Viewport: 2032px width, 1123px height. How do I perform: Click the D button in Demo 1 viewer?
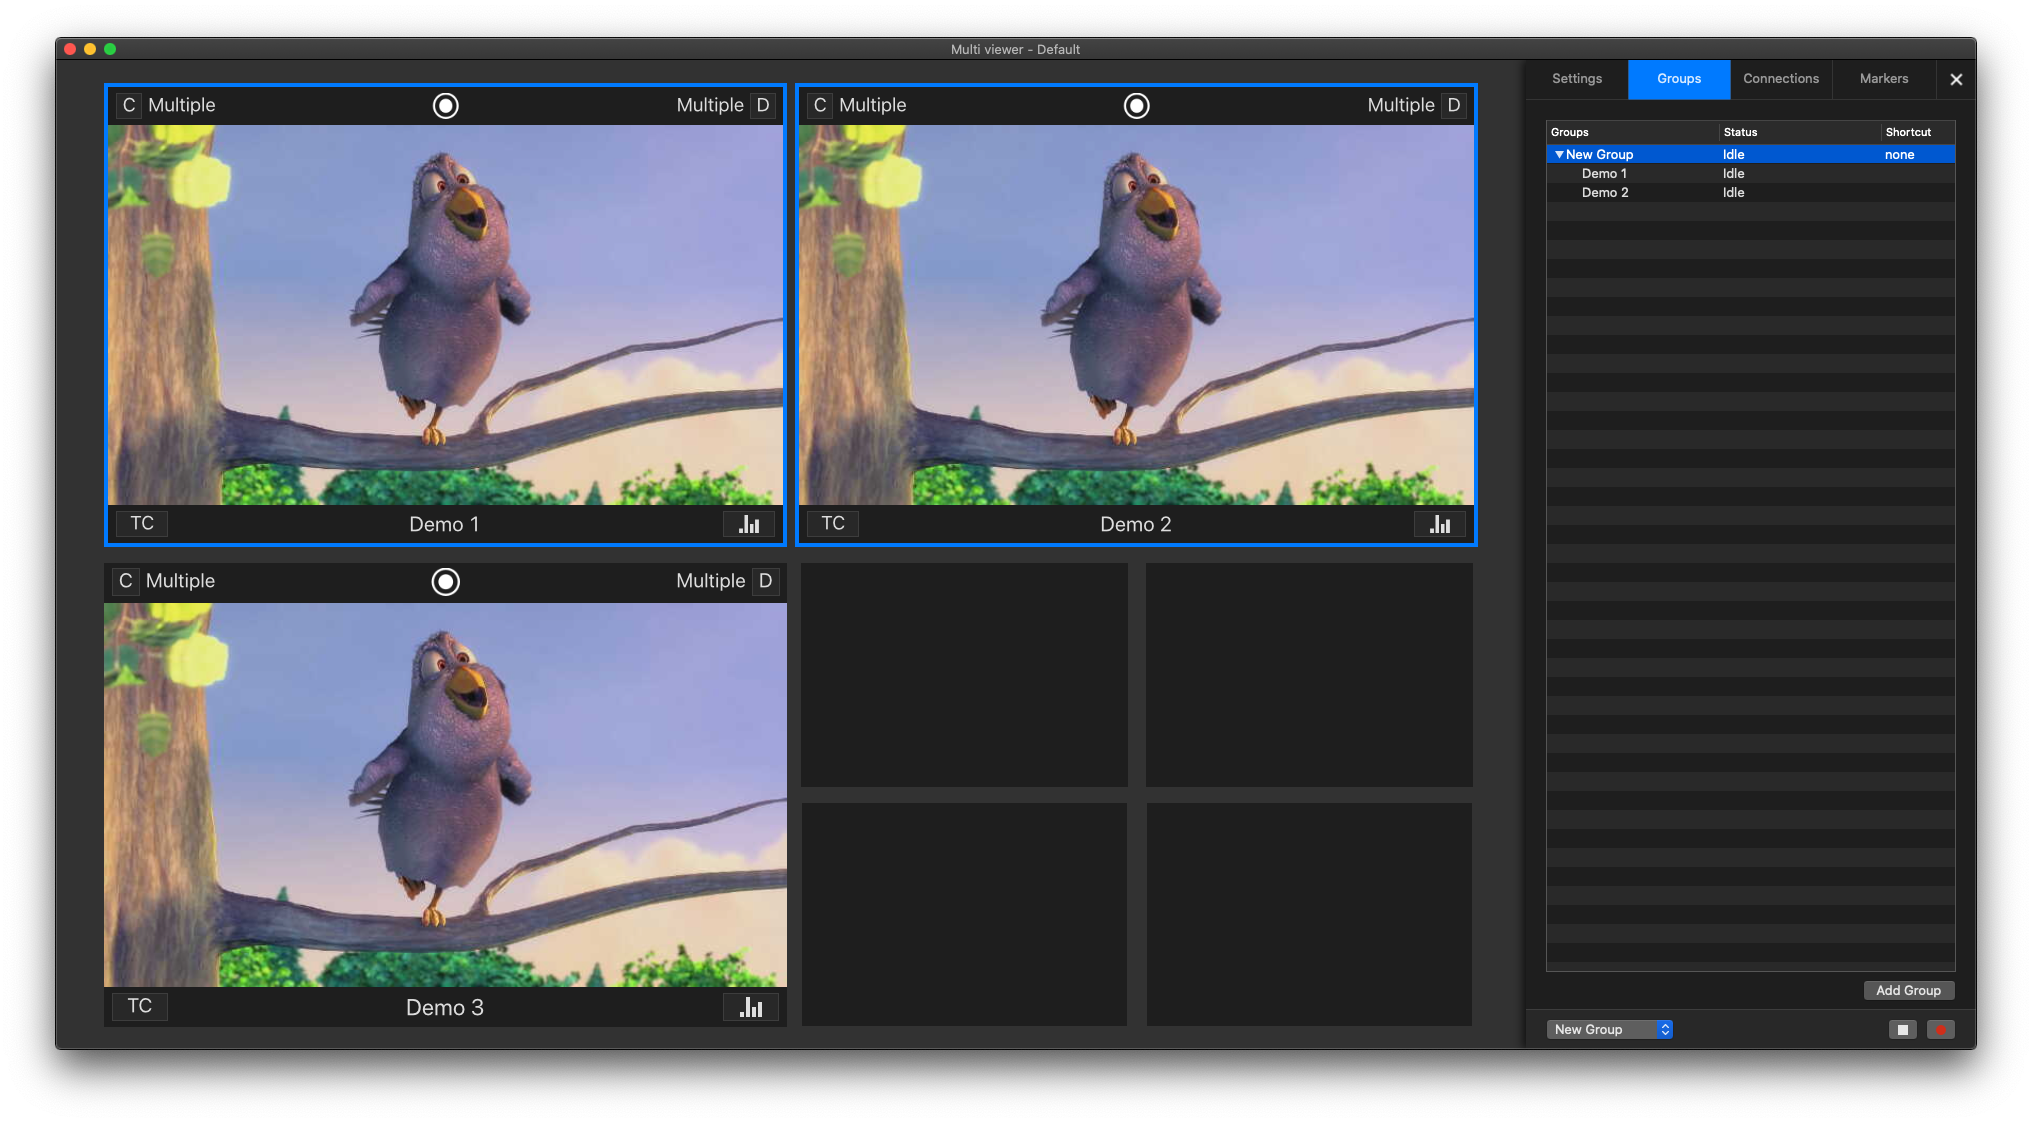coord(763,105)
